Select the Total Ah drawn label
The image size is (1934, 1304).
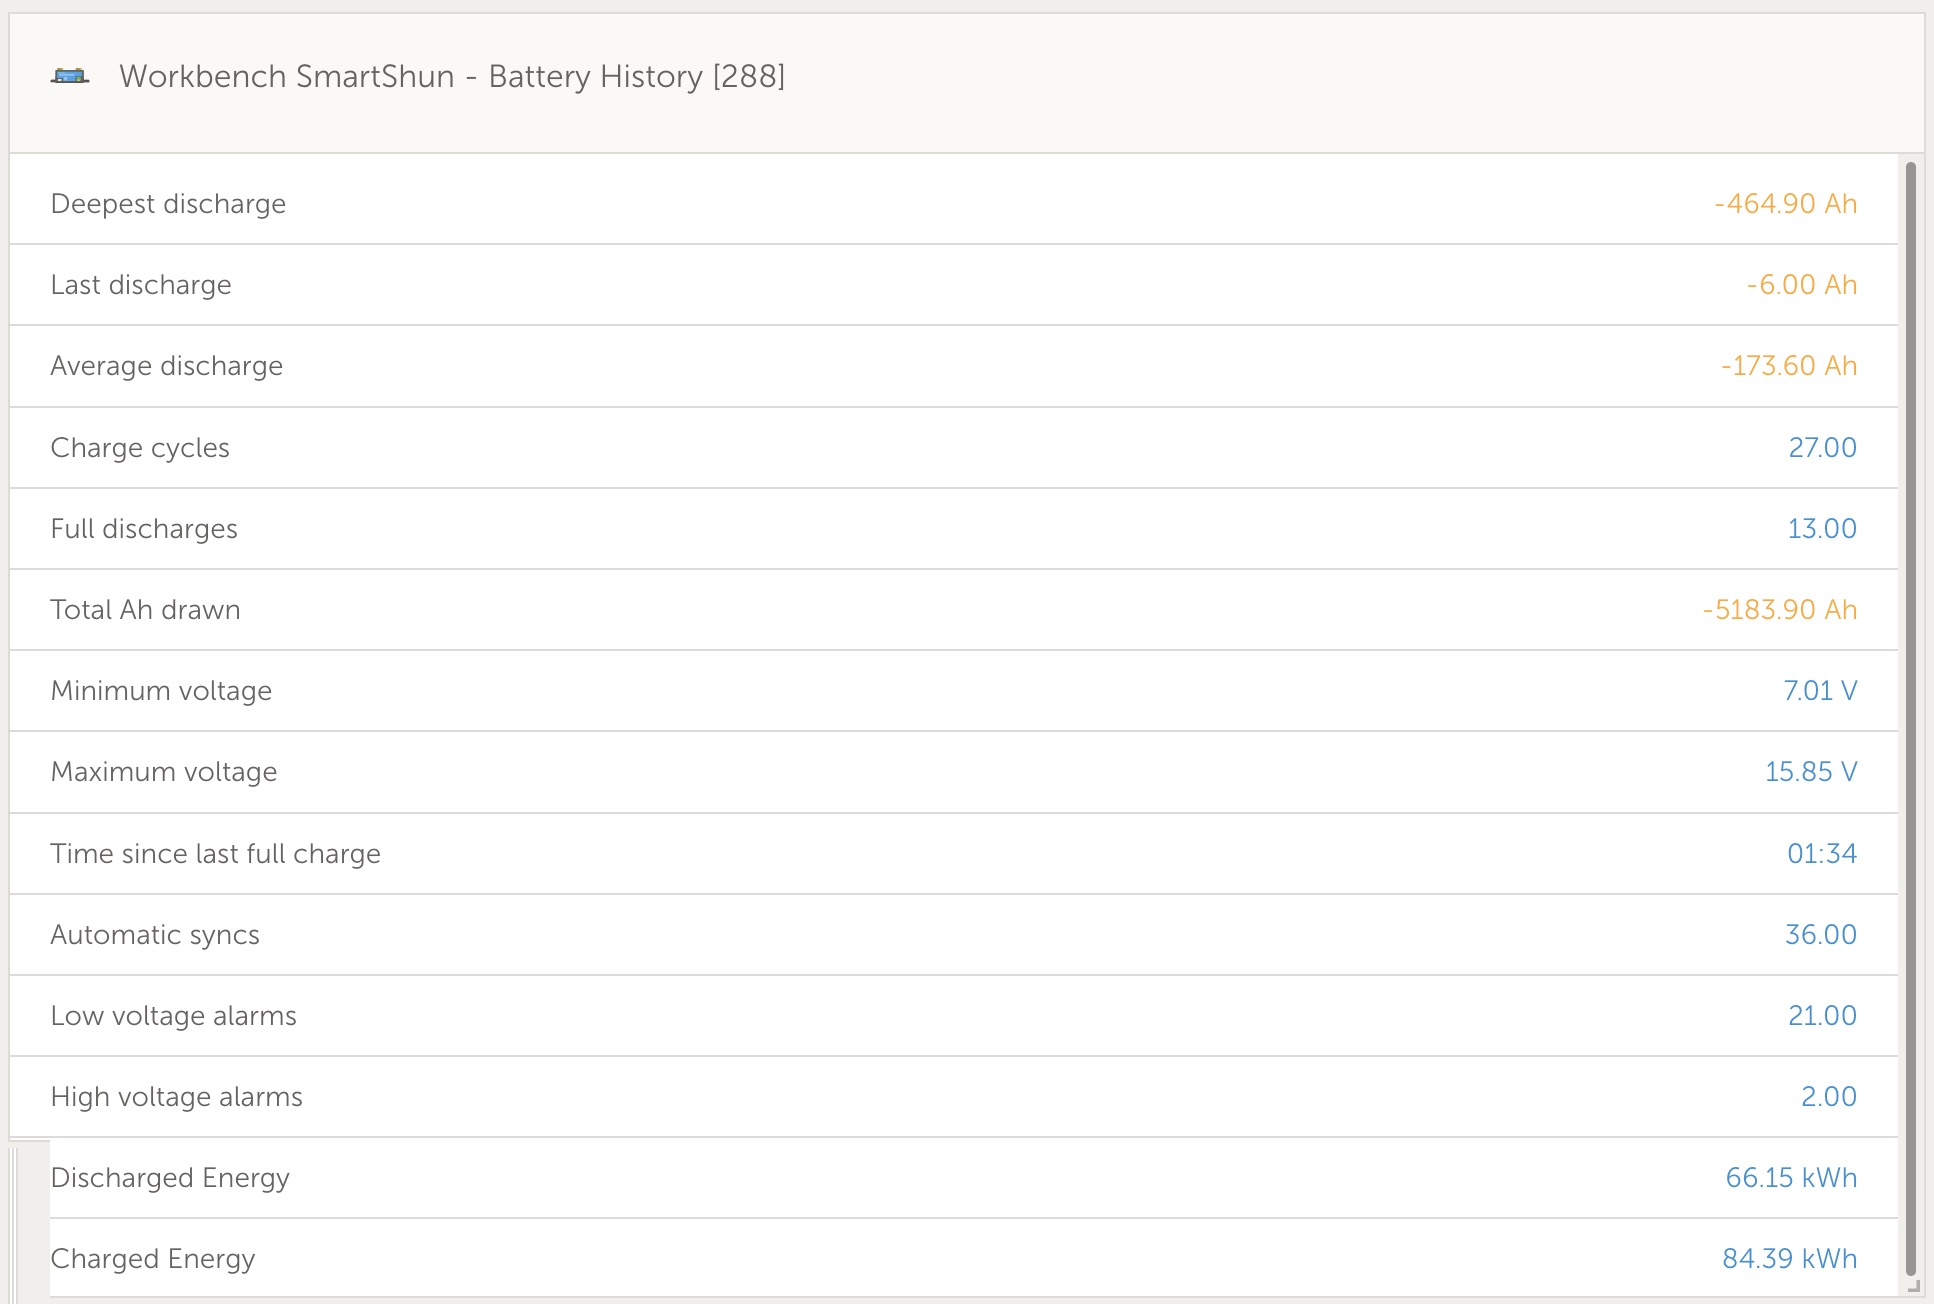click(x=145, y=610)
